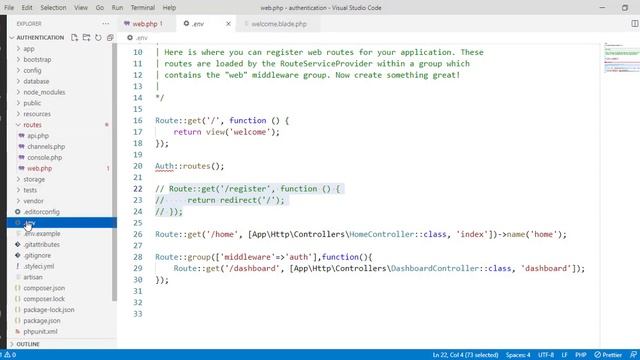
Task: Change end of line sequence LF
Action: tap(564, 355)
